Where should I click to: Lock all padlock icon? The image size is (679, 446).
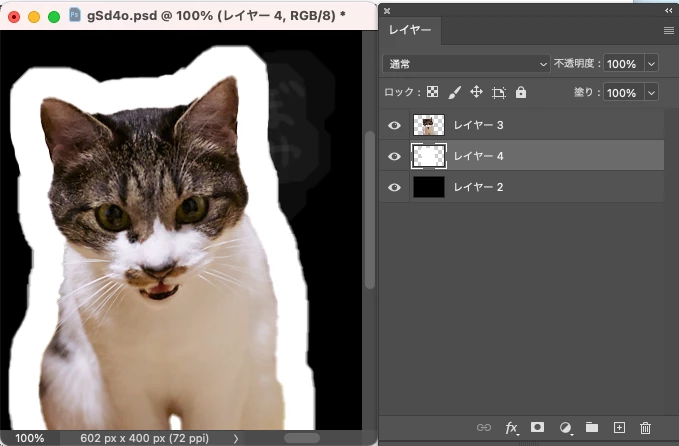(521, 92)
